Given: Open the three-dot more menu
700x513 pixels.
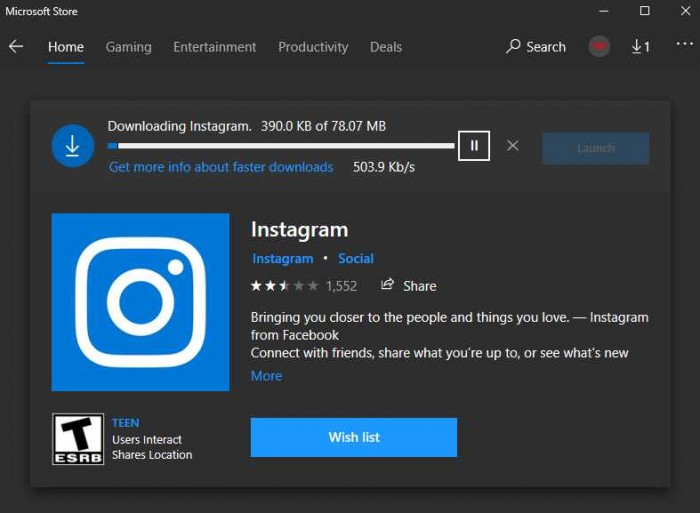Looking at the screenshot, I should coord(684,44).
